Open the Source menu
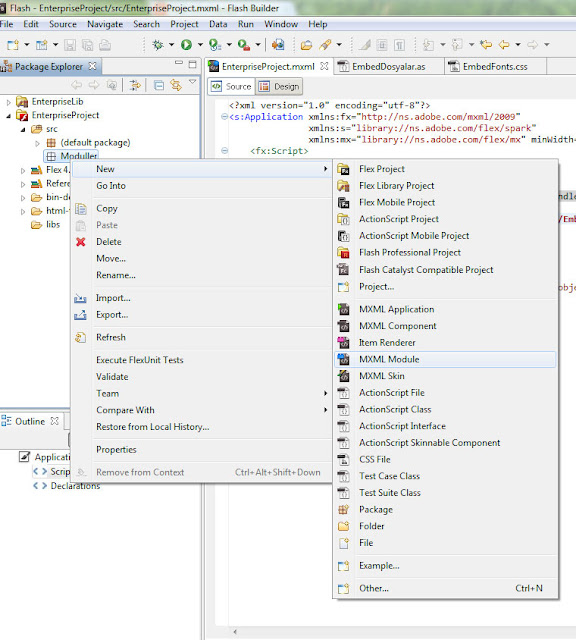The image size is (576, 640). coord(63,24)
